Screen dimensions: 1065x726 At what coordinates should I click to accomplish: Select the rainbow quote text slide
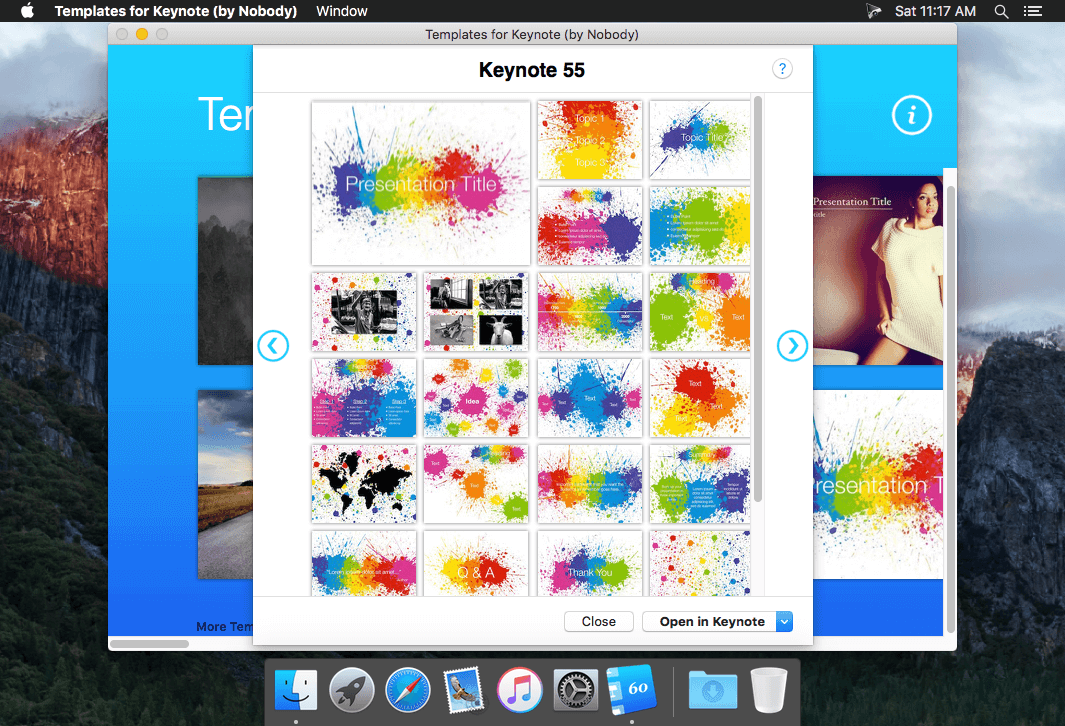[x=590, y=484]
